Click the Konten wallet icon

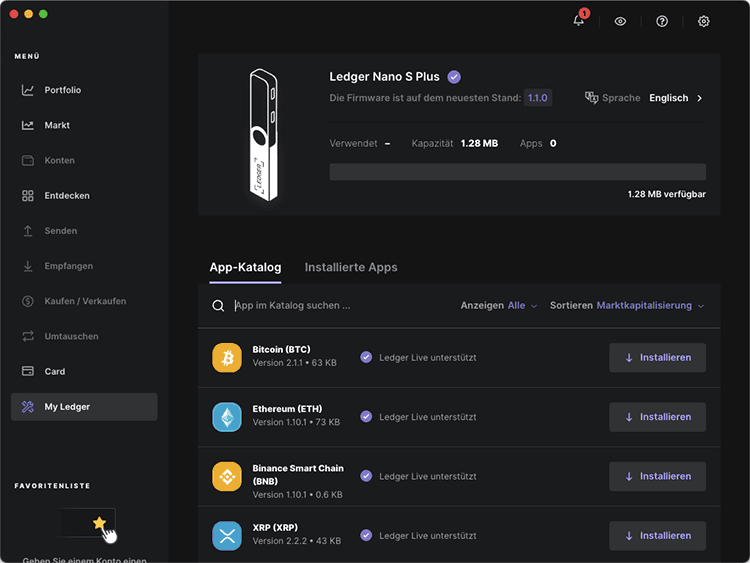click(x=28, y=160)
